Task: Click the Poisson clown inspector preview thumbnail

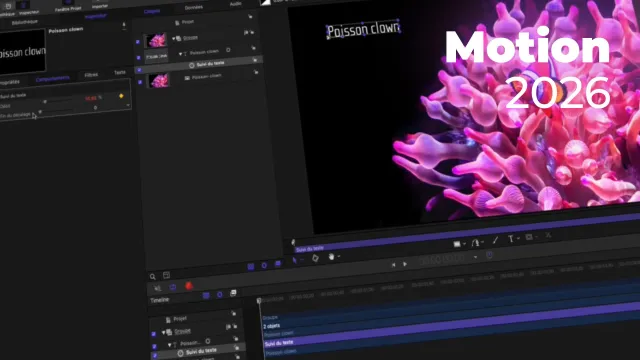Action: click(x=22, y=51)
